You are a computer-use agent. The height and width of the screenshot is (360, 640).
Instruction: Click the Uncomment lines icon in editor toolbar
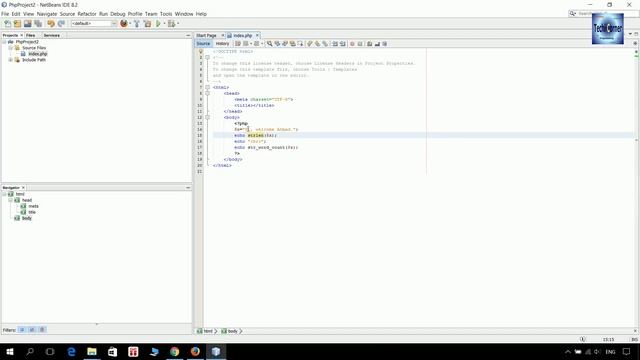377,44
